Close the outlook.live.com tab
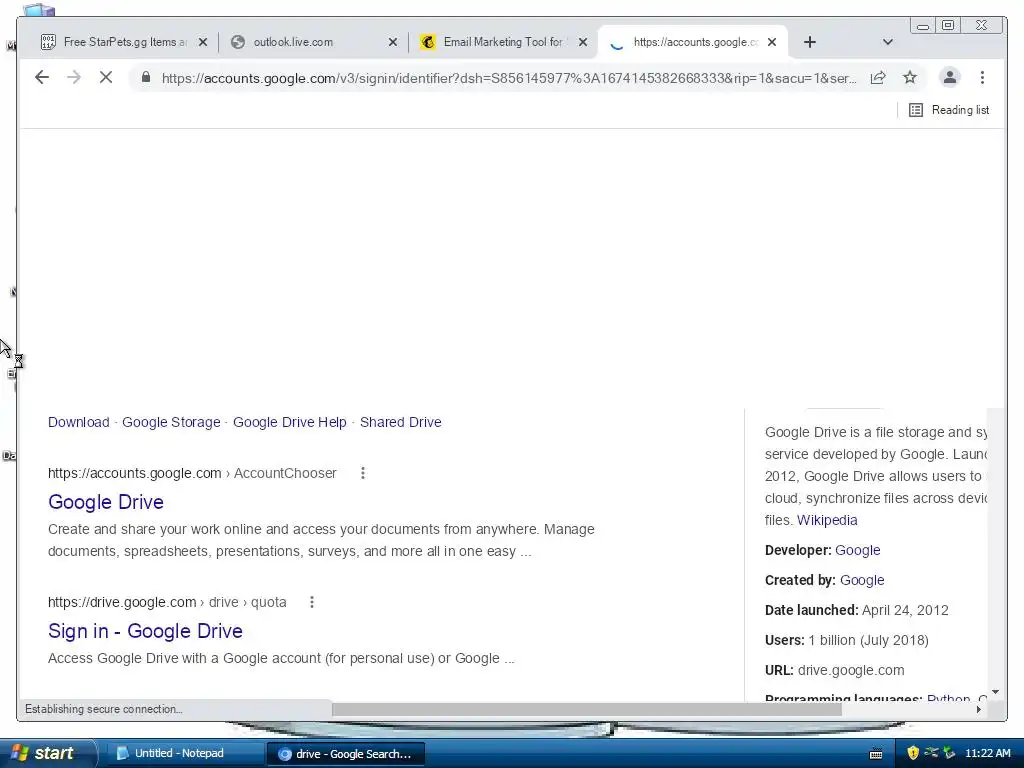This screenshot has width=1024, height=768. (392, 42)
